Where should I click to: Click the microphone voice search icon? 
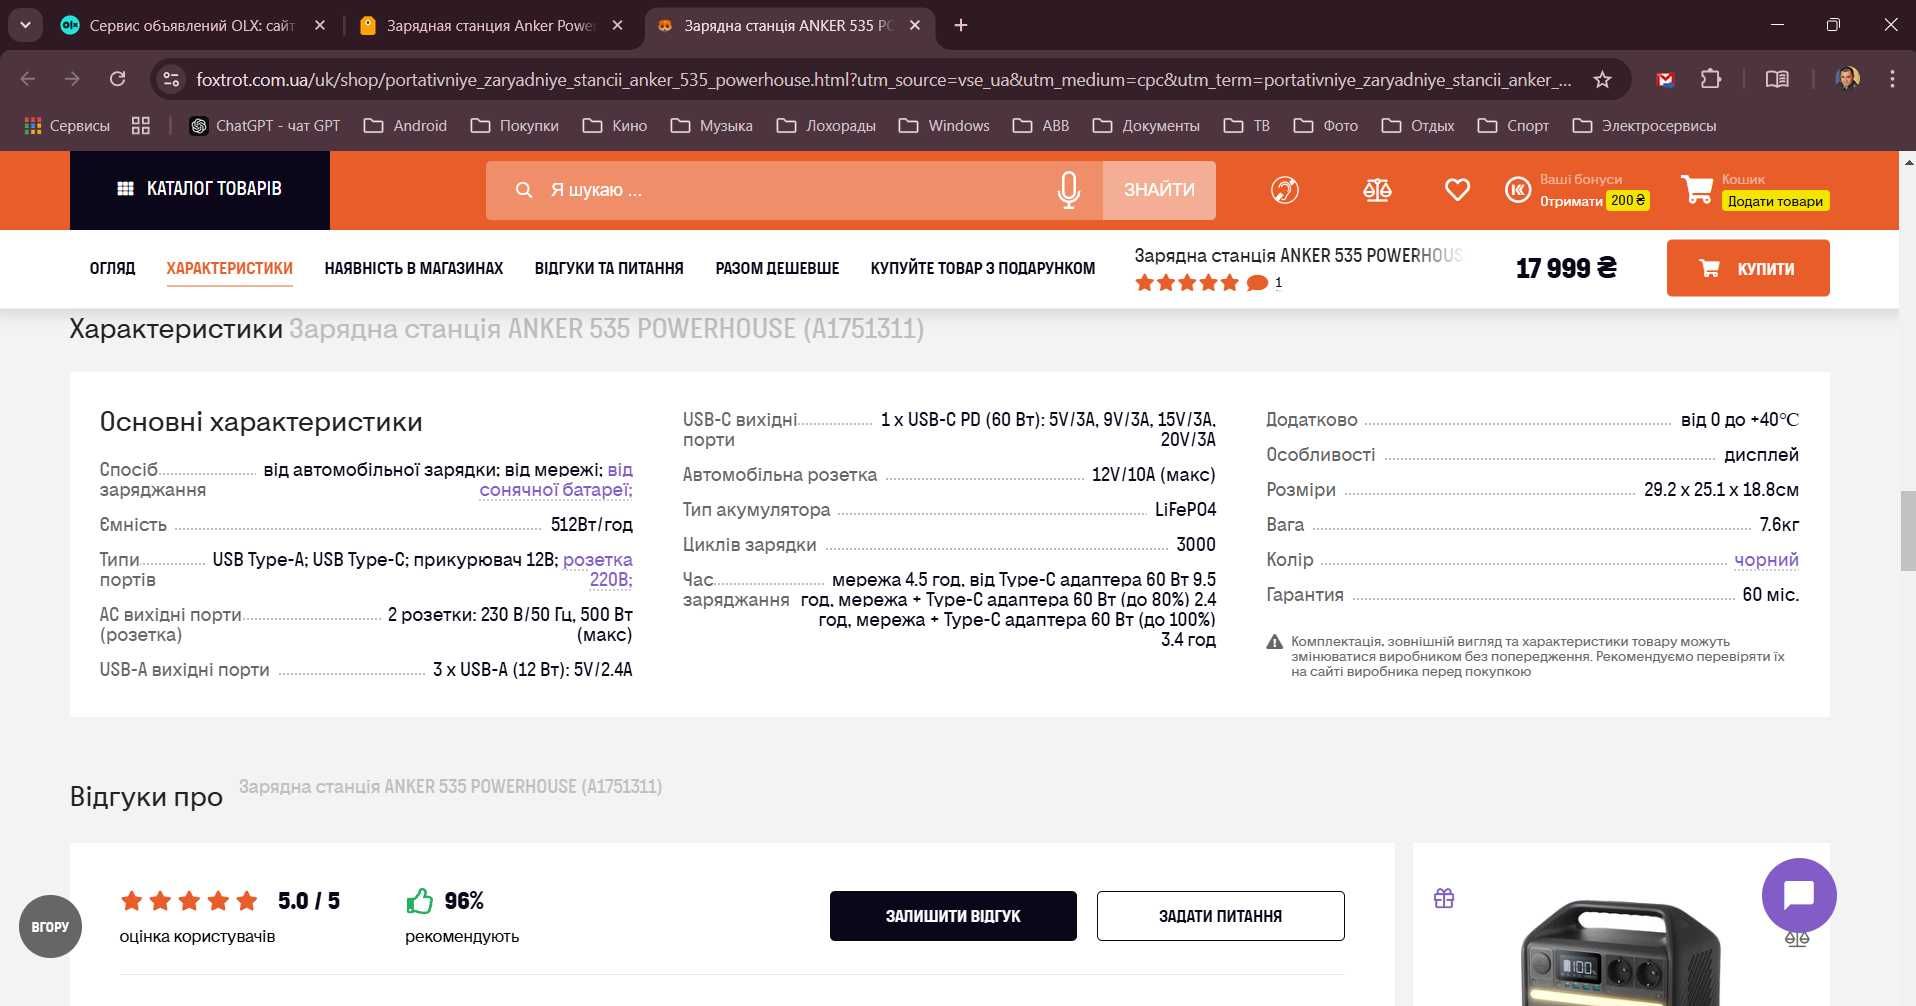click(1068, 190)
